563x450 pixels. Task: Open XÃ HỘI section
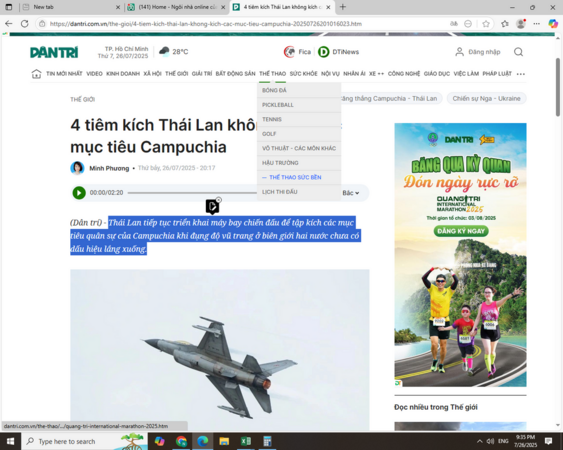click(x=152, y=74)
